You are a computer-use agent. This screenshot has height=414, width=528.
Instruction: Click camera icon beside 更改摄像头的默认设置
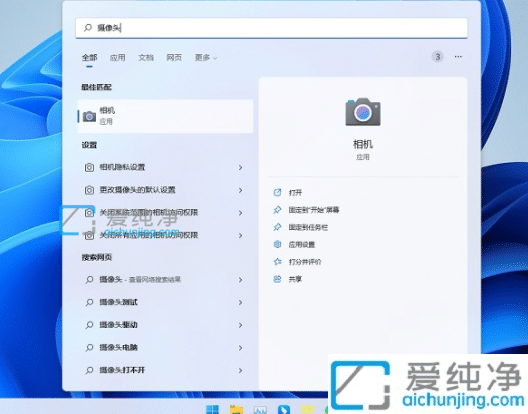coord(89,190)
